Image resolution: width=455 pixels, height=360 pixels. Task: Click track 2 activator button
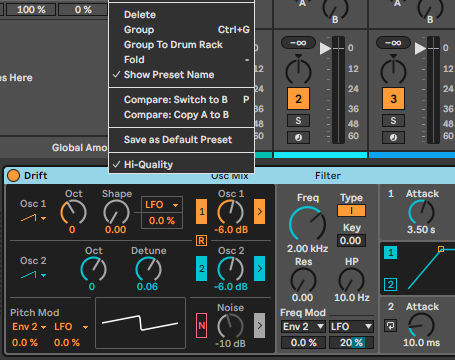click(x=298, y=99)
